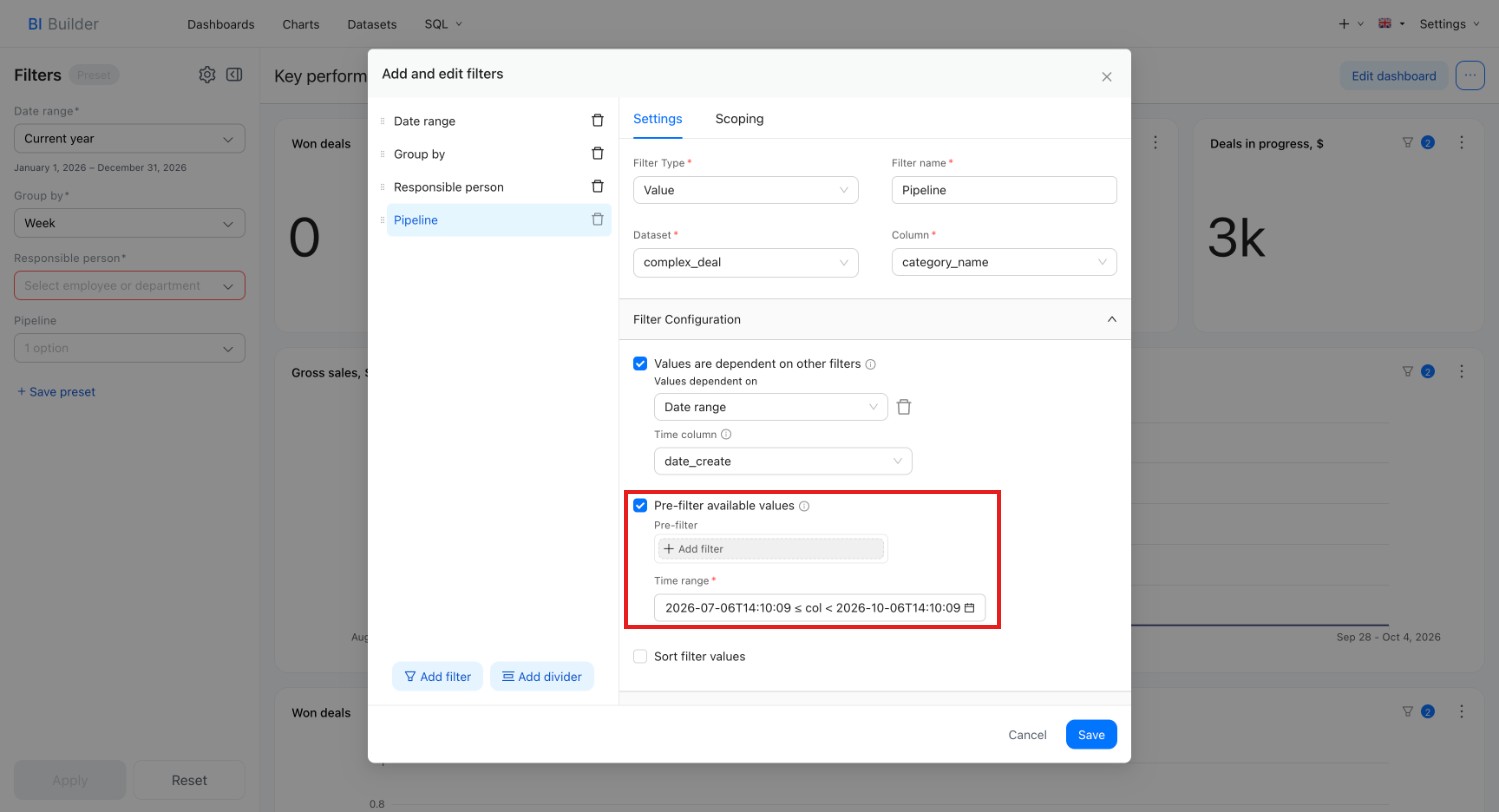Collapse the Filter Configuration section

click(1111, 320)
